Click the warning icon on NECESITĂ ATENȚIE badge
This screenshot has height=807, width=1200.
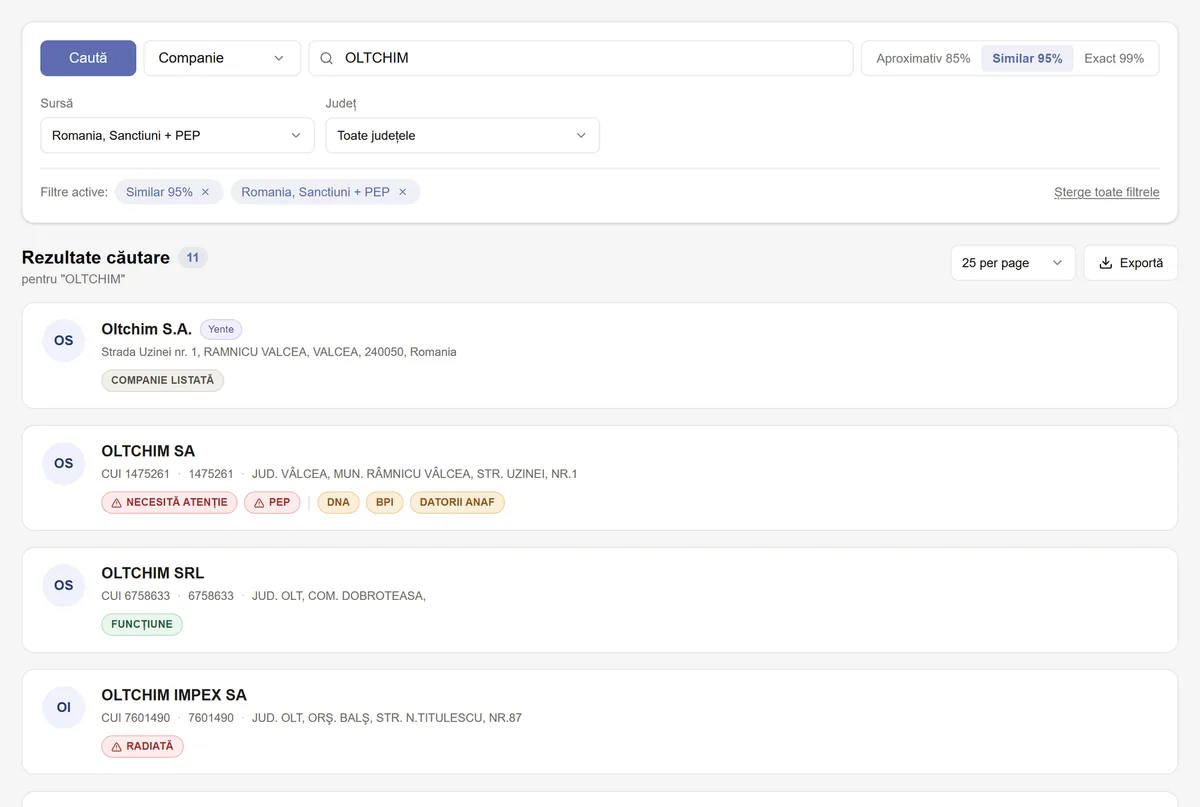pos(117,502)
